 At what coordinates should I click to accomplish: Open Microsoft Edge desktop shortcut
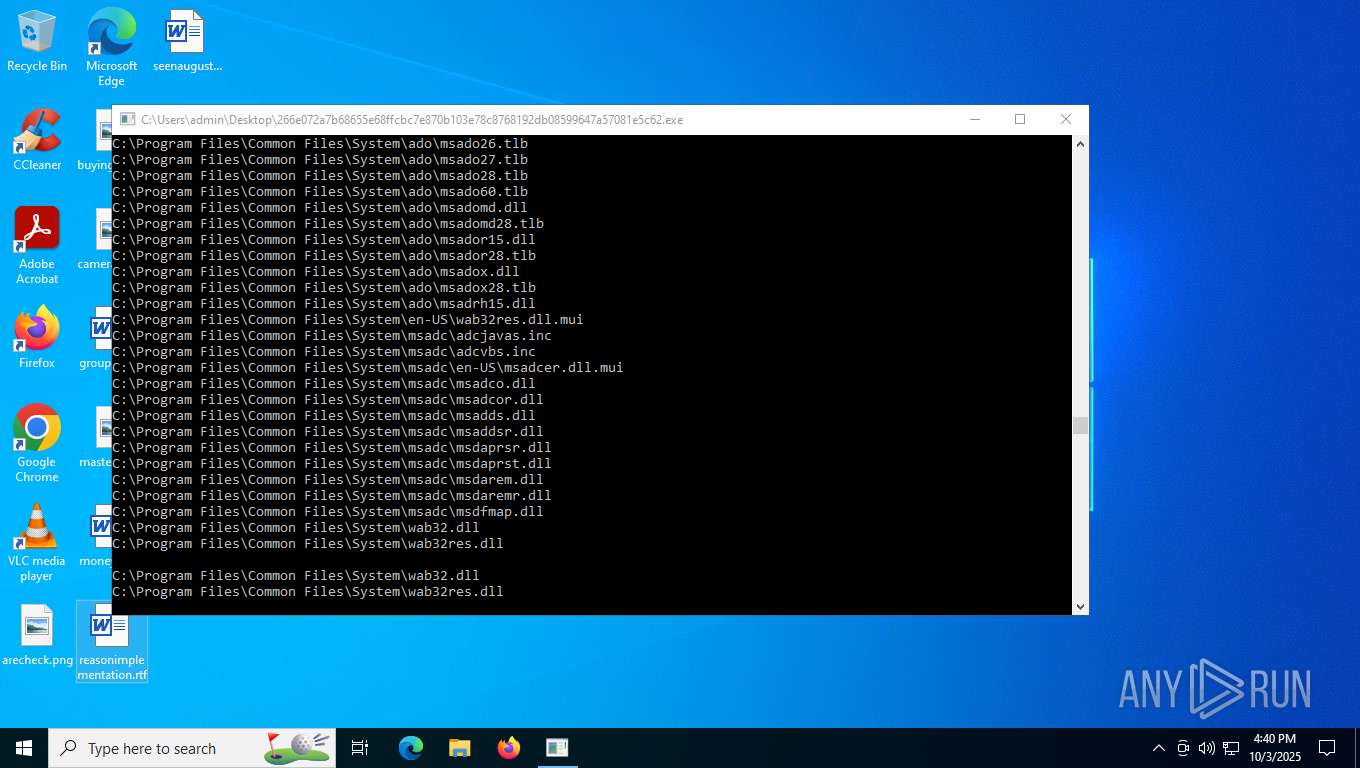tap(111, 48)
